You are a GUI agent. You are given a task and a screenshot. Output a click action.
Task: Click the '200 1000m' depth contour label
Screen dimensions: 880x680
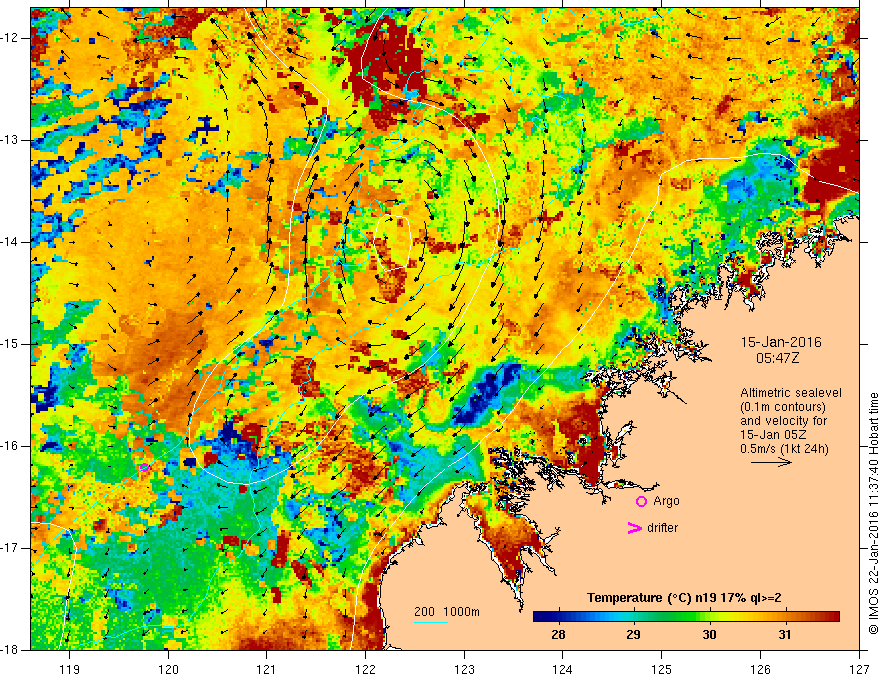click(x=447, y=612)
